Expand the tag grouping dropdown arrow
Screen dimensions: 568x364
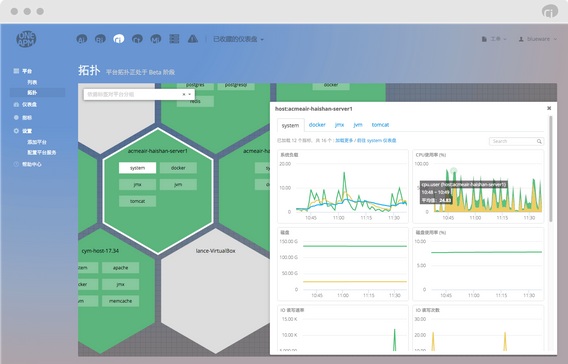[x=189, y=94]
